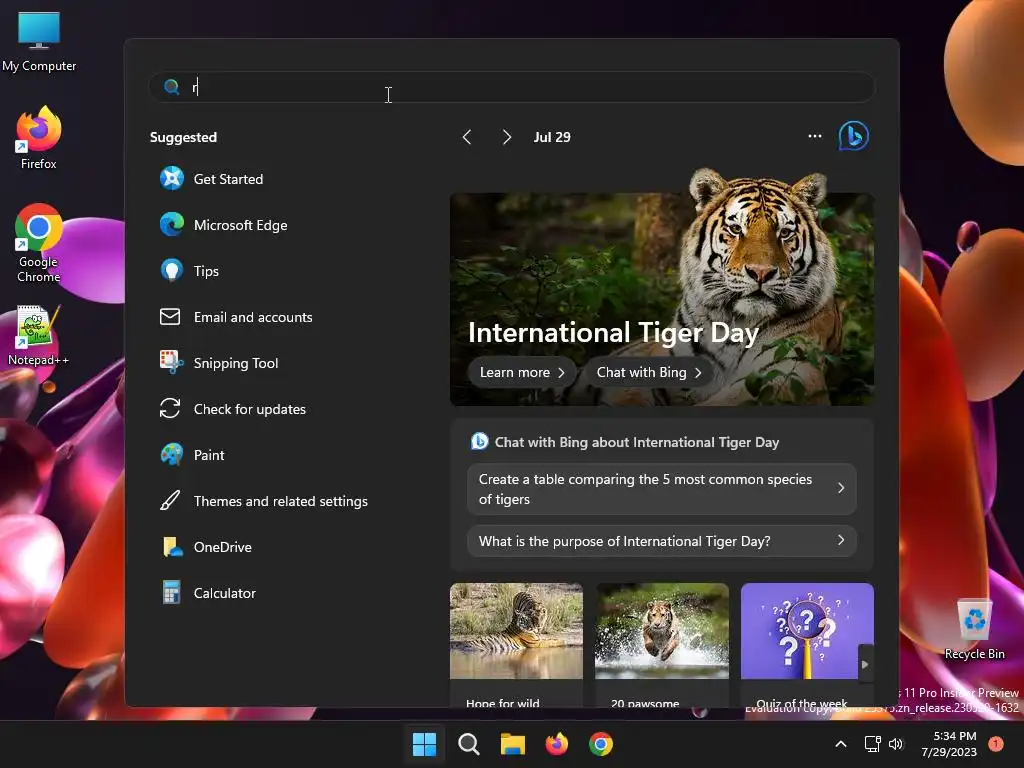1024x768 pixels.
Task: Click Learn more button
Action: [522, 372]
